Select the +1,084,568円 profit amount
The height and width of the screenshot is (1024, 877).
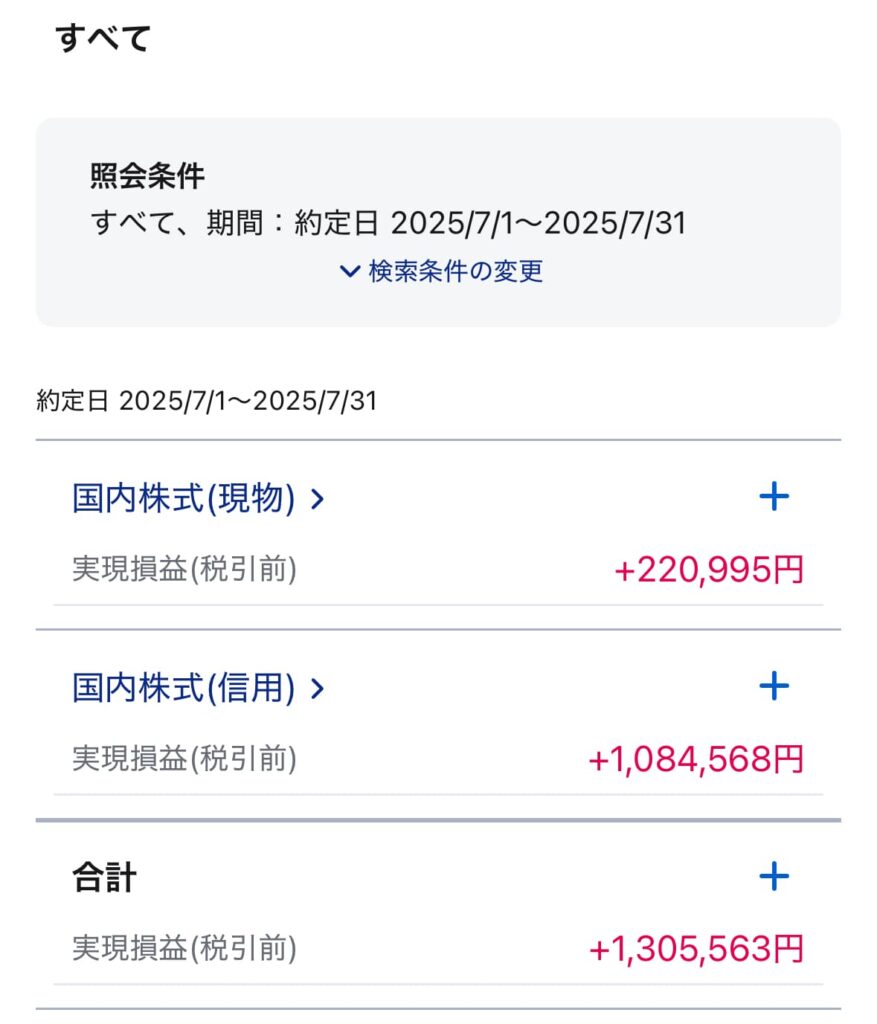(695, 760)
